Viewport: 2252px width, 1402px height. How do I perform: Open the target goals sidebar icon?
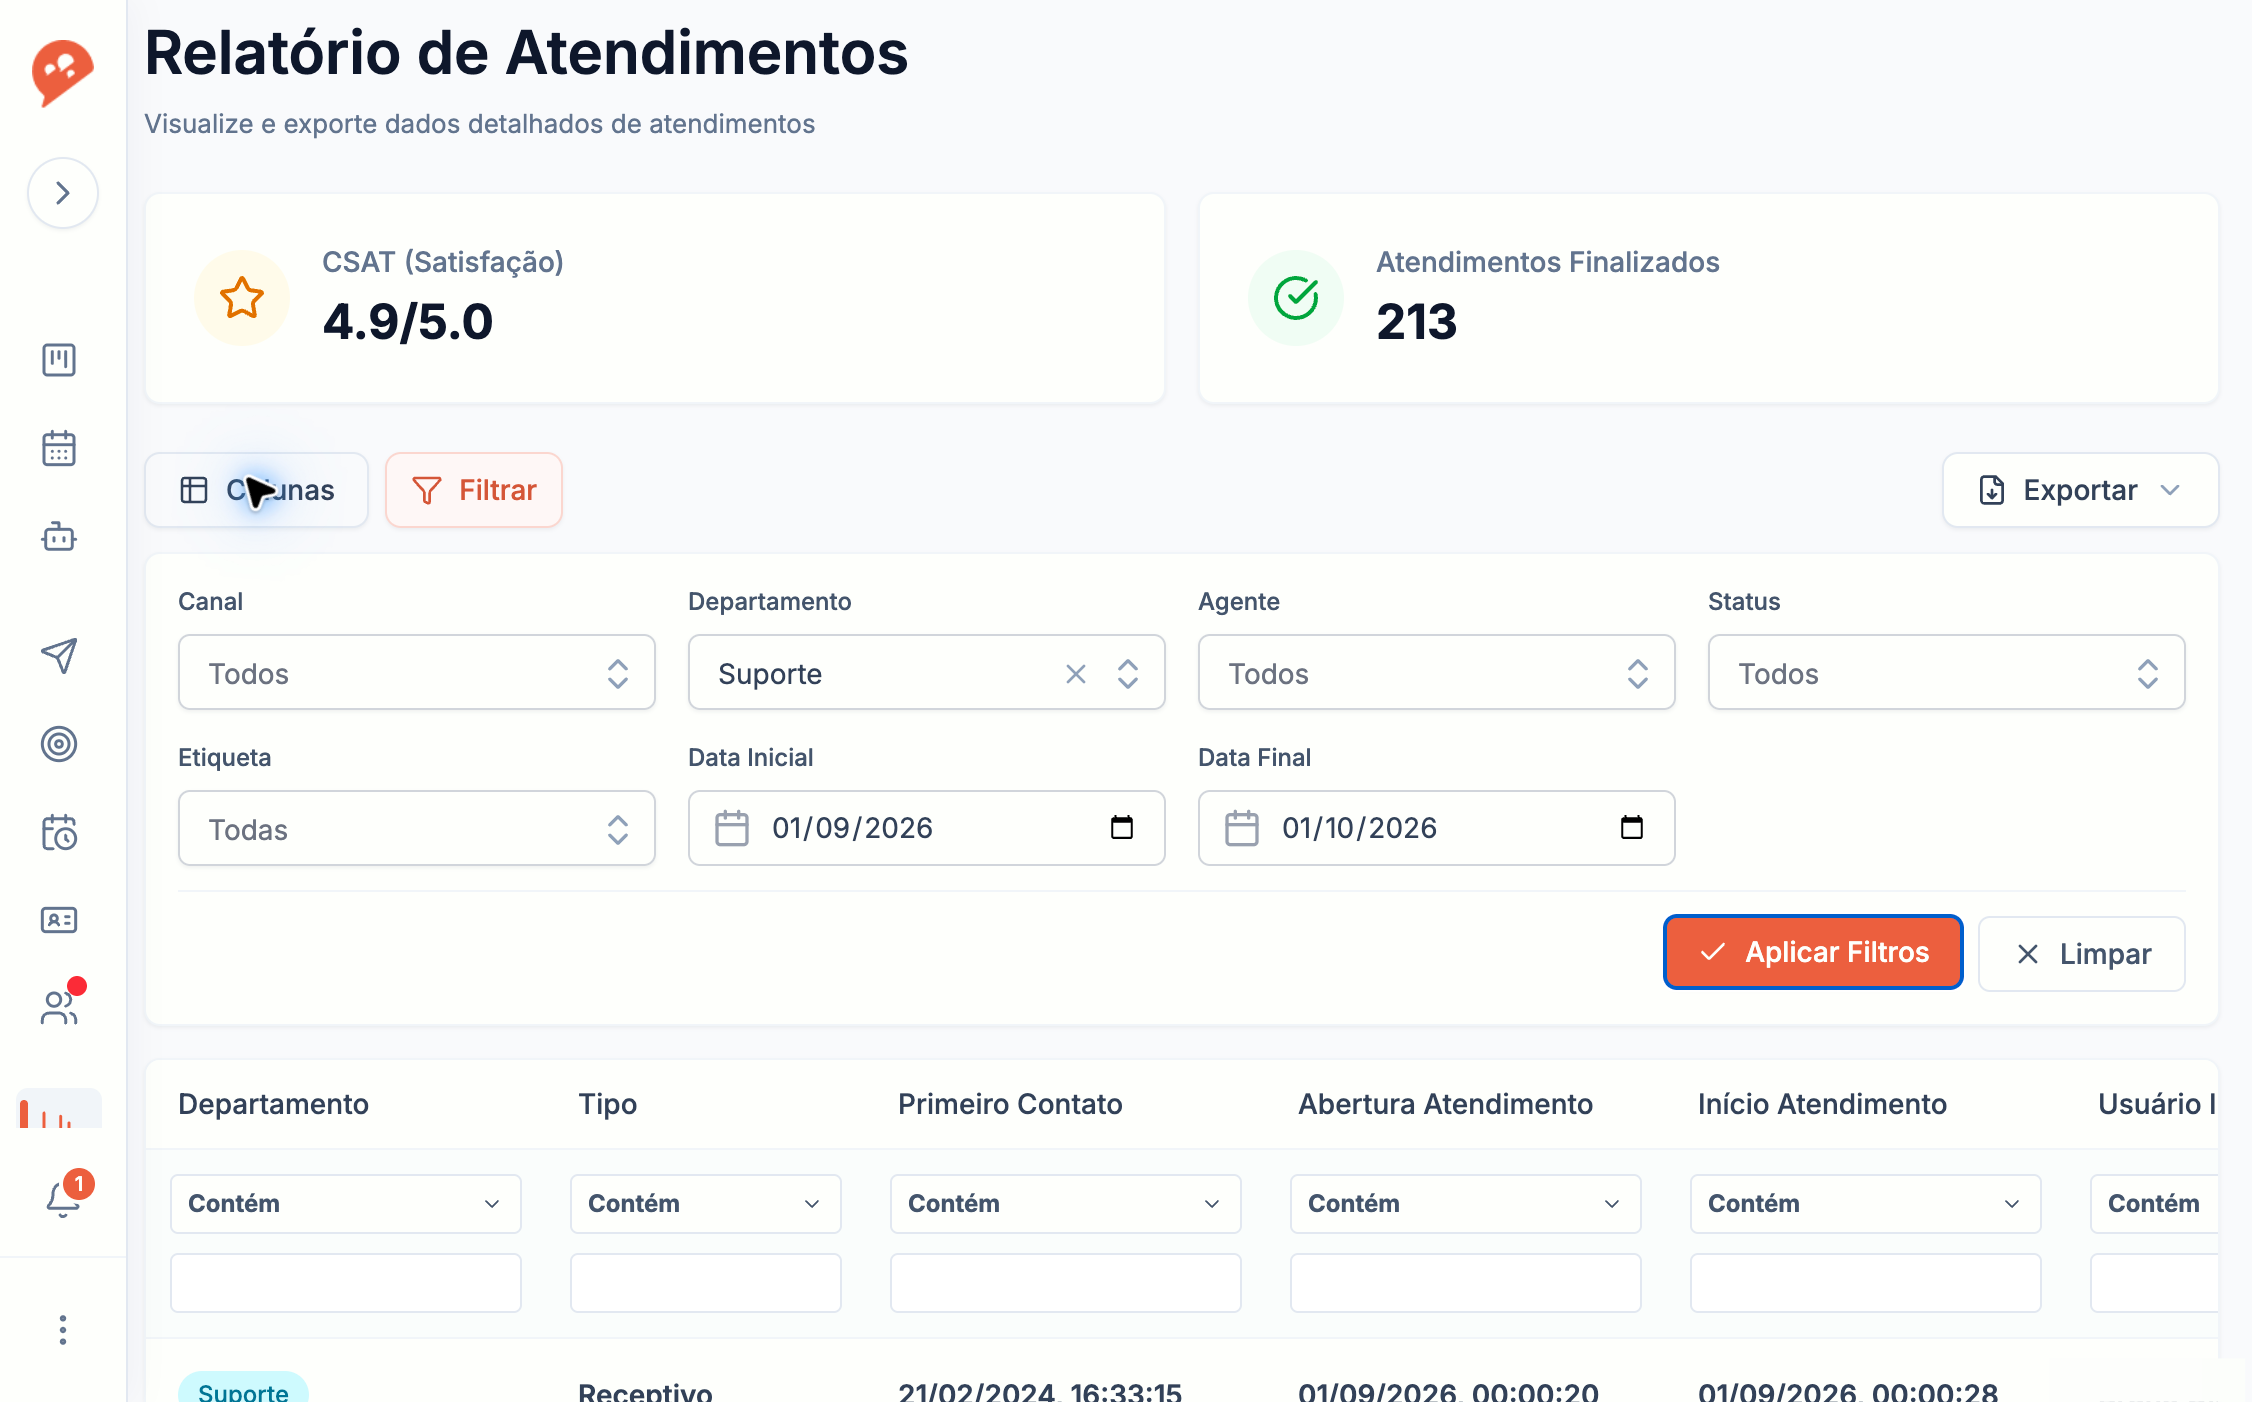pos(59,744)
